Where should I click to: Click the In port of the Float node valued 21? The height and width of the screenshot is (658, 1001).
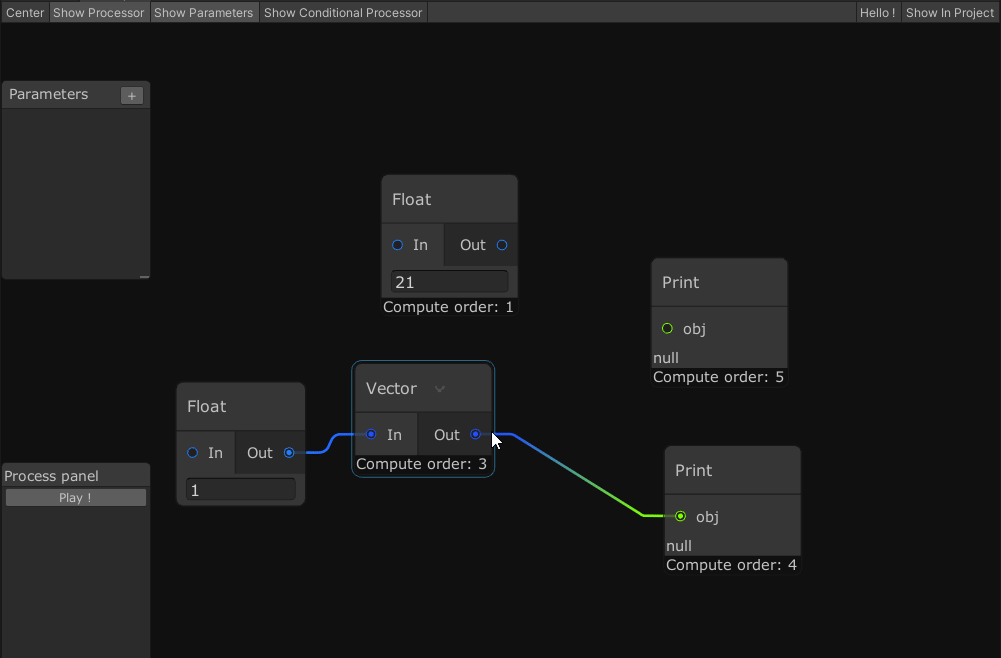[398, 245]
